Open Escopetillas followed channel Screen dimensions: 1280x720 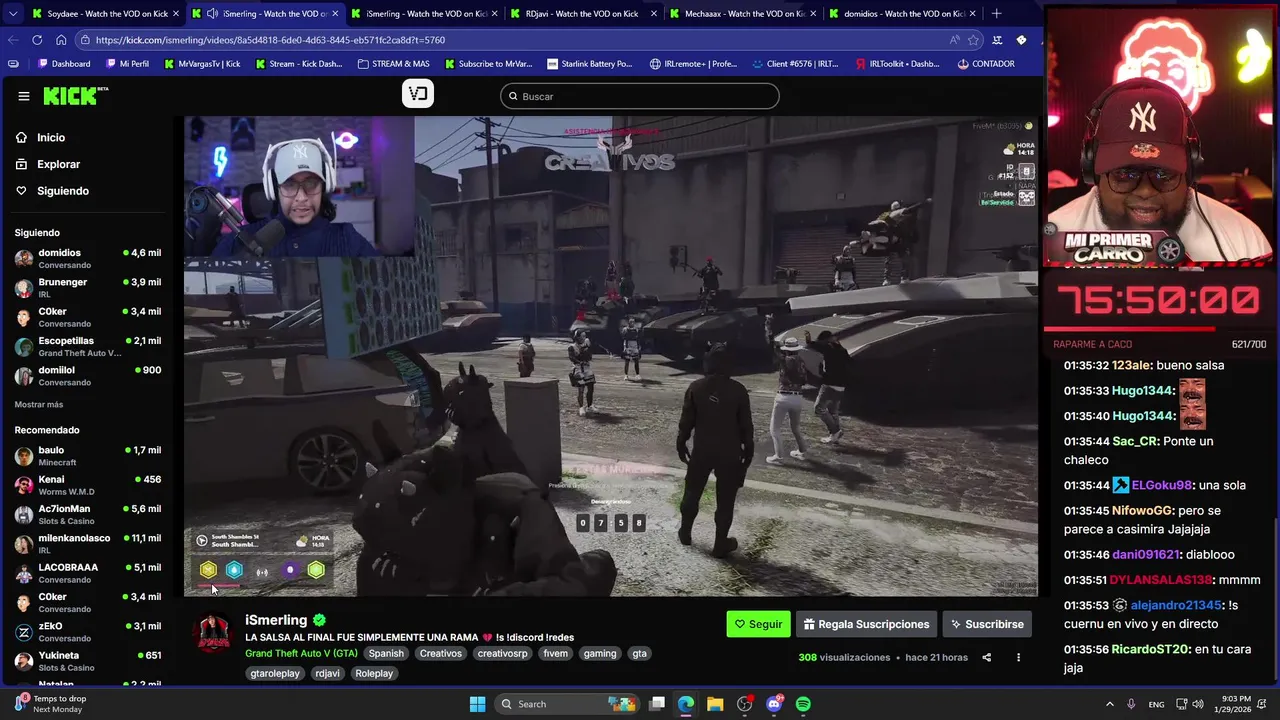pos(88,346)
